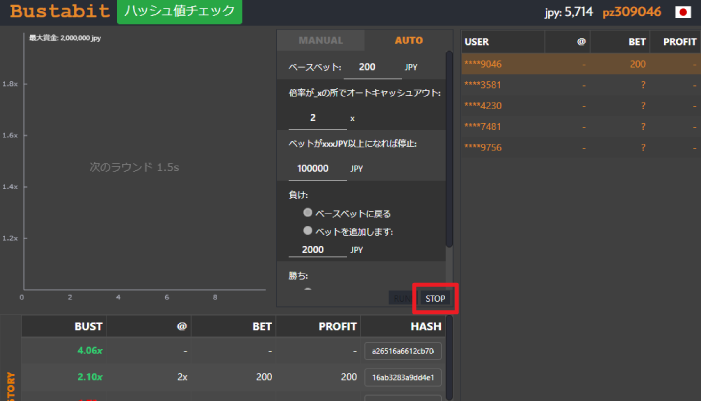Click the jpy: 5,714 balance display
The image size is (701, 401).
568,12
